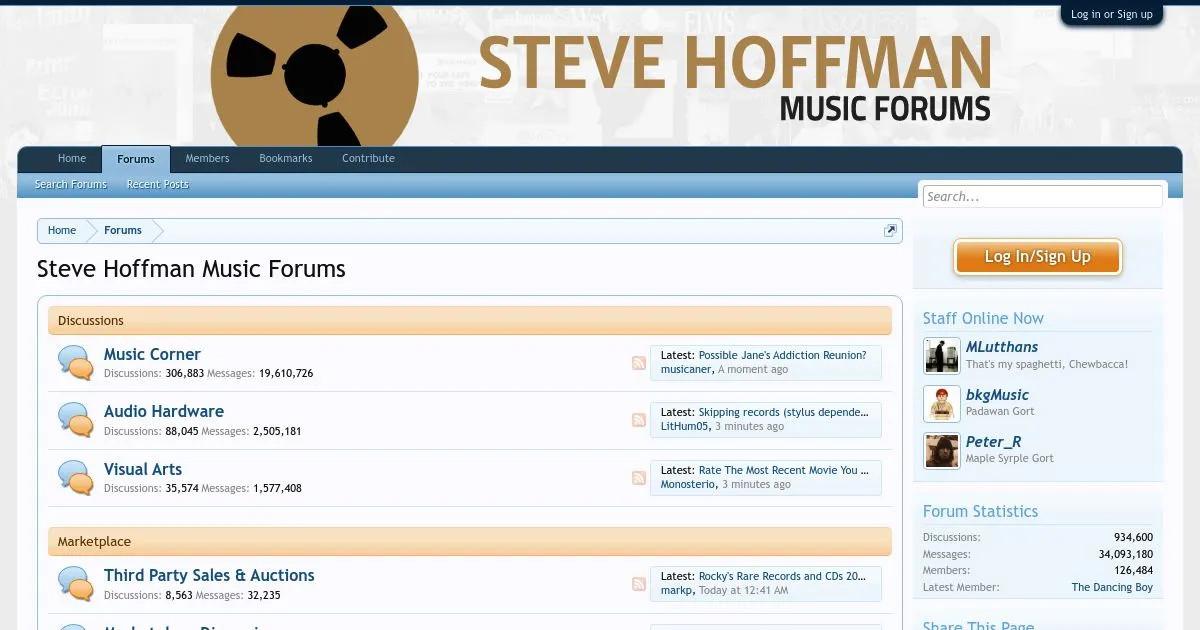Click the Staff Online Now heading
The image size is (1200, 630).
click(x=983, y=318)
